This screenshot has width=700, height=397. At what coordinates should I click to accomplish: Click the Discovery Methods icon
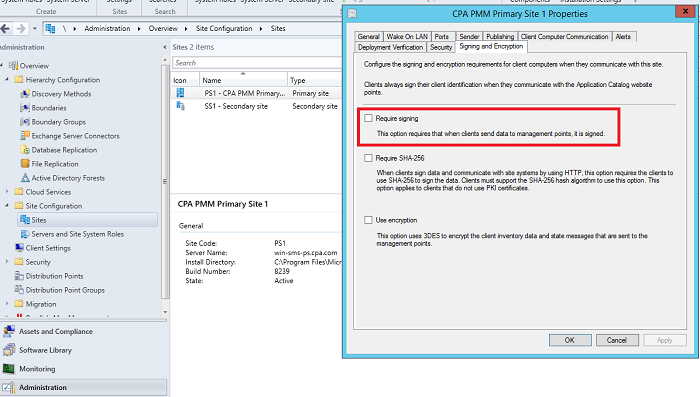[x=25, y=94]
